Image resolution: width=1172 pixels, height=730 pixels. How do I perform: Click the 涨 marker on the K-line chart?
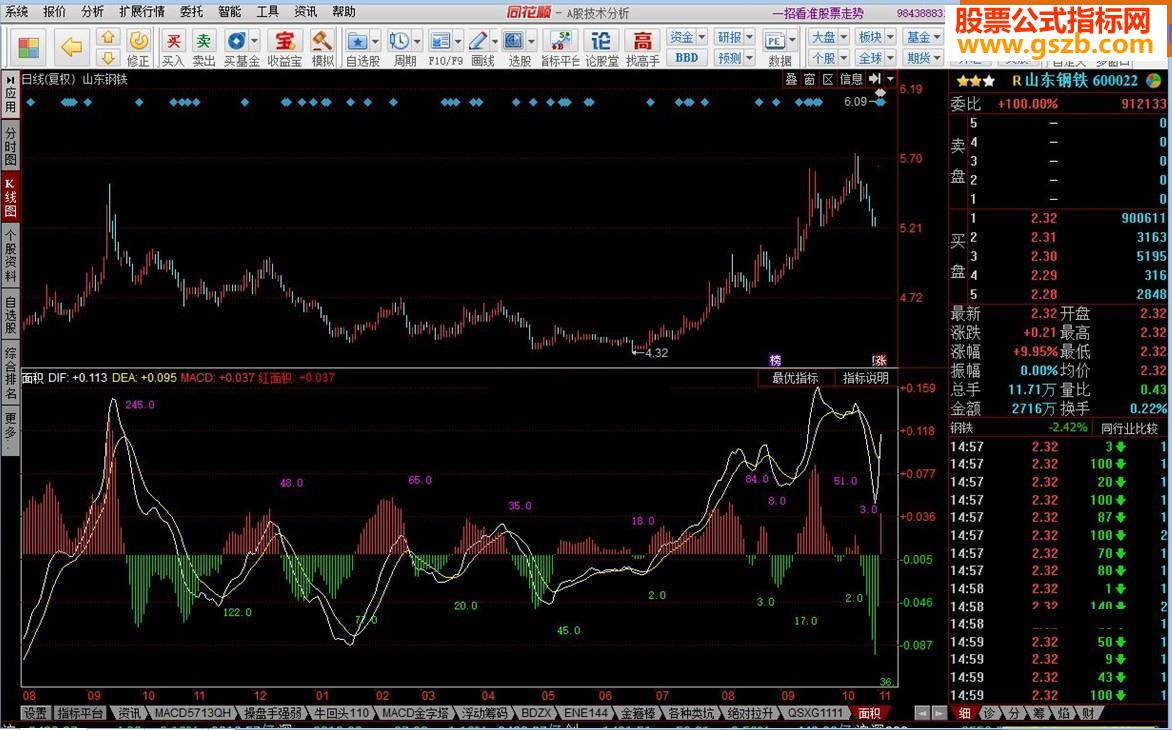879,361
